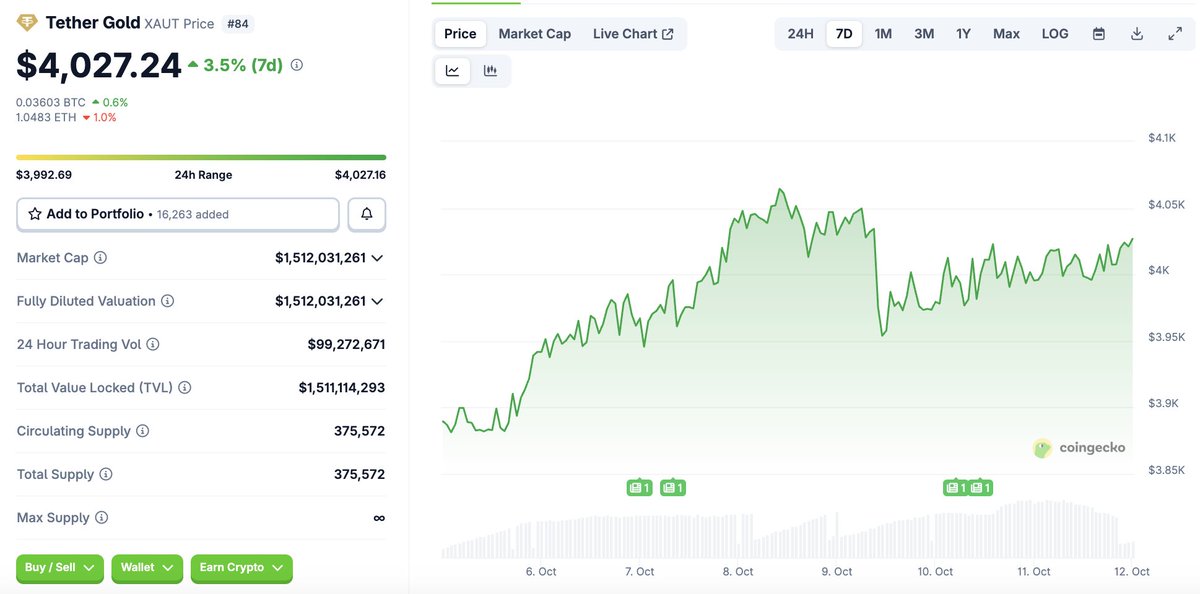Click the price alert bell icon

366,214
